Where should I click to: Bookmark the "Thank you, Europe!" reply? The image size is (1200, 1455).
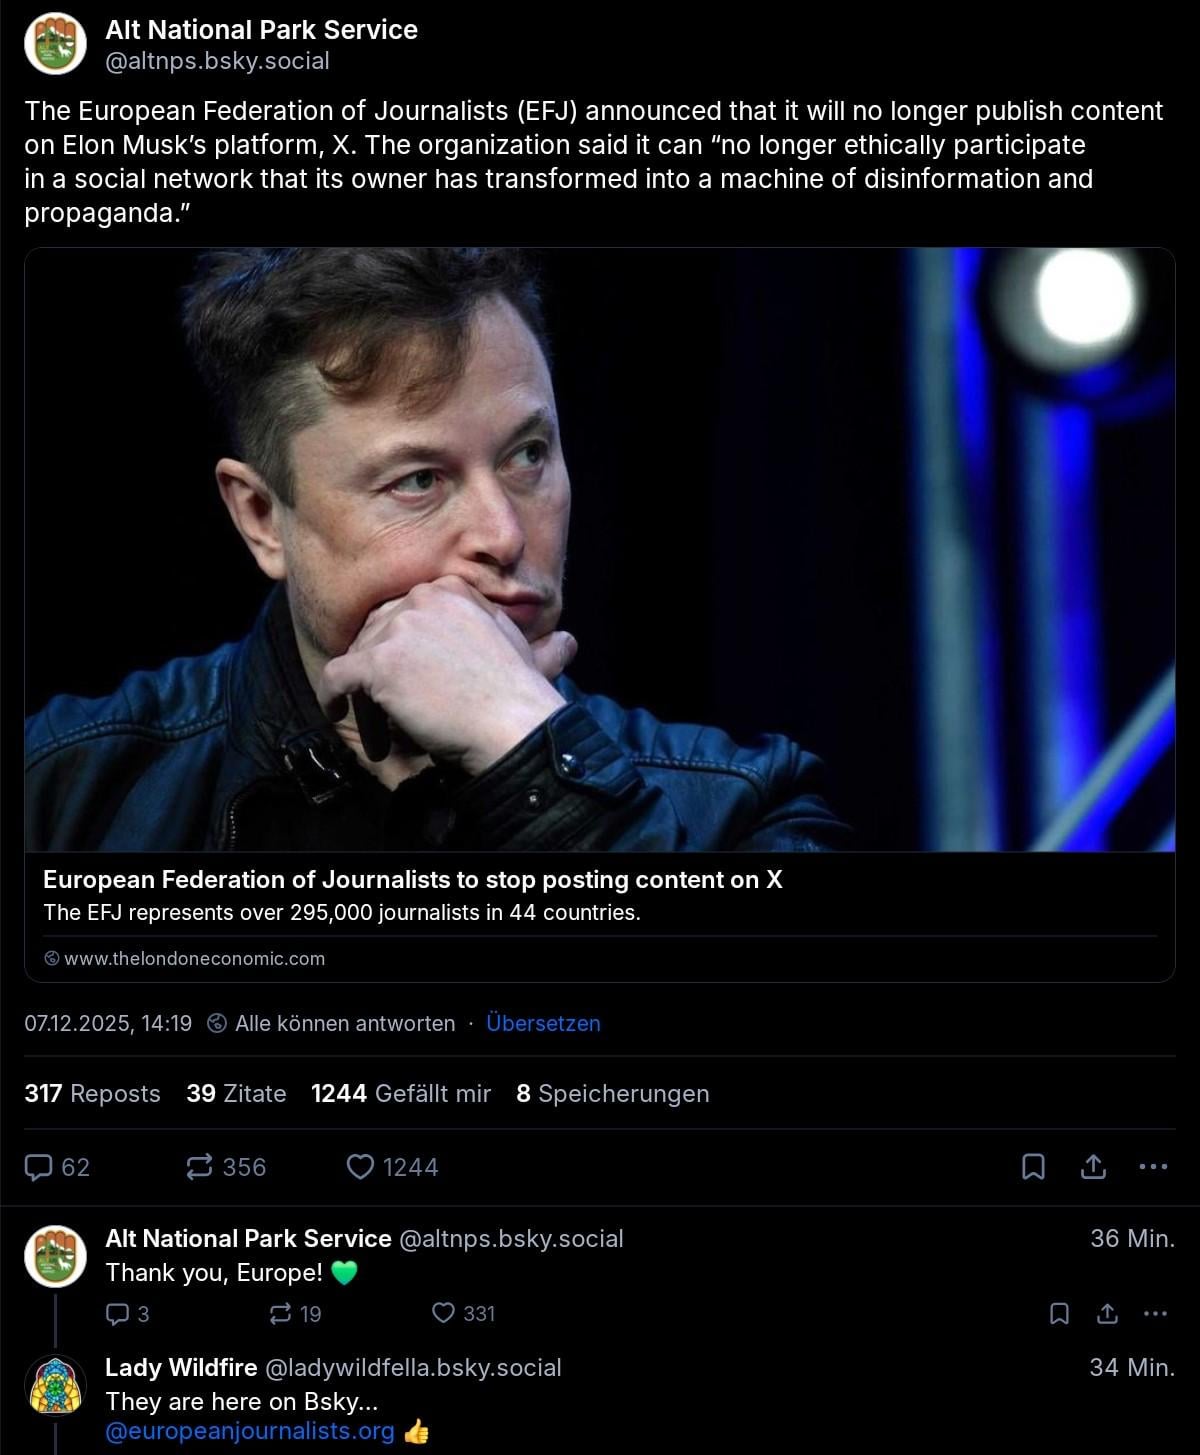tap(1059, 1313)
